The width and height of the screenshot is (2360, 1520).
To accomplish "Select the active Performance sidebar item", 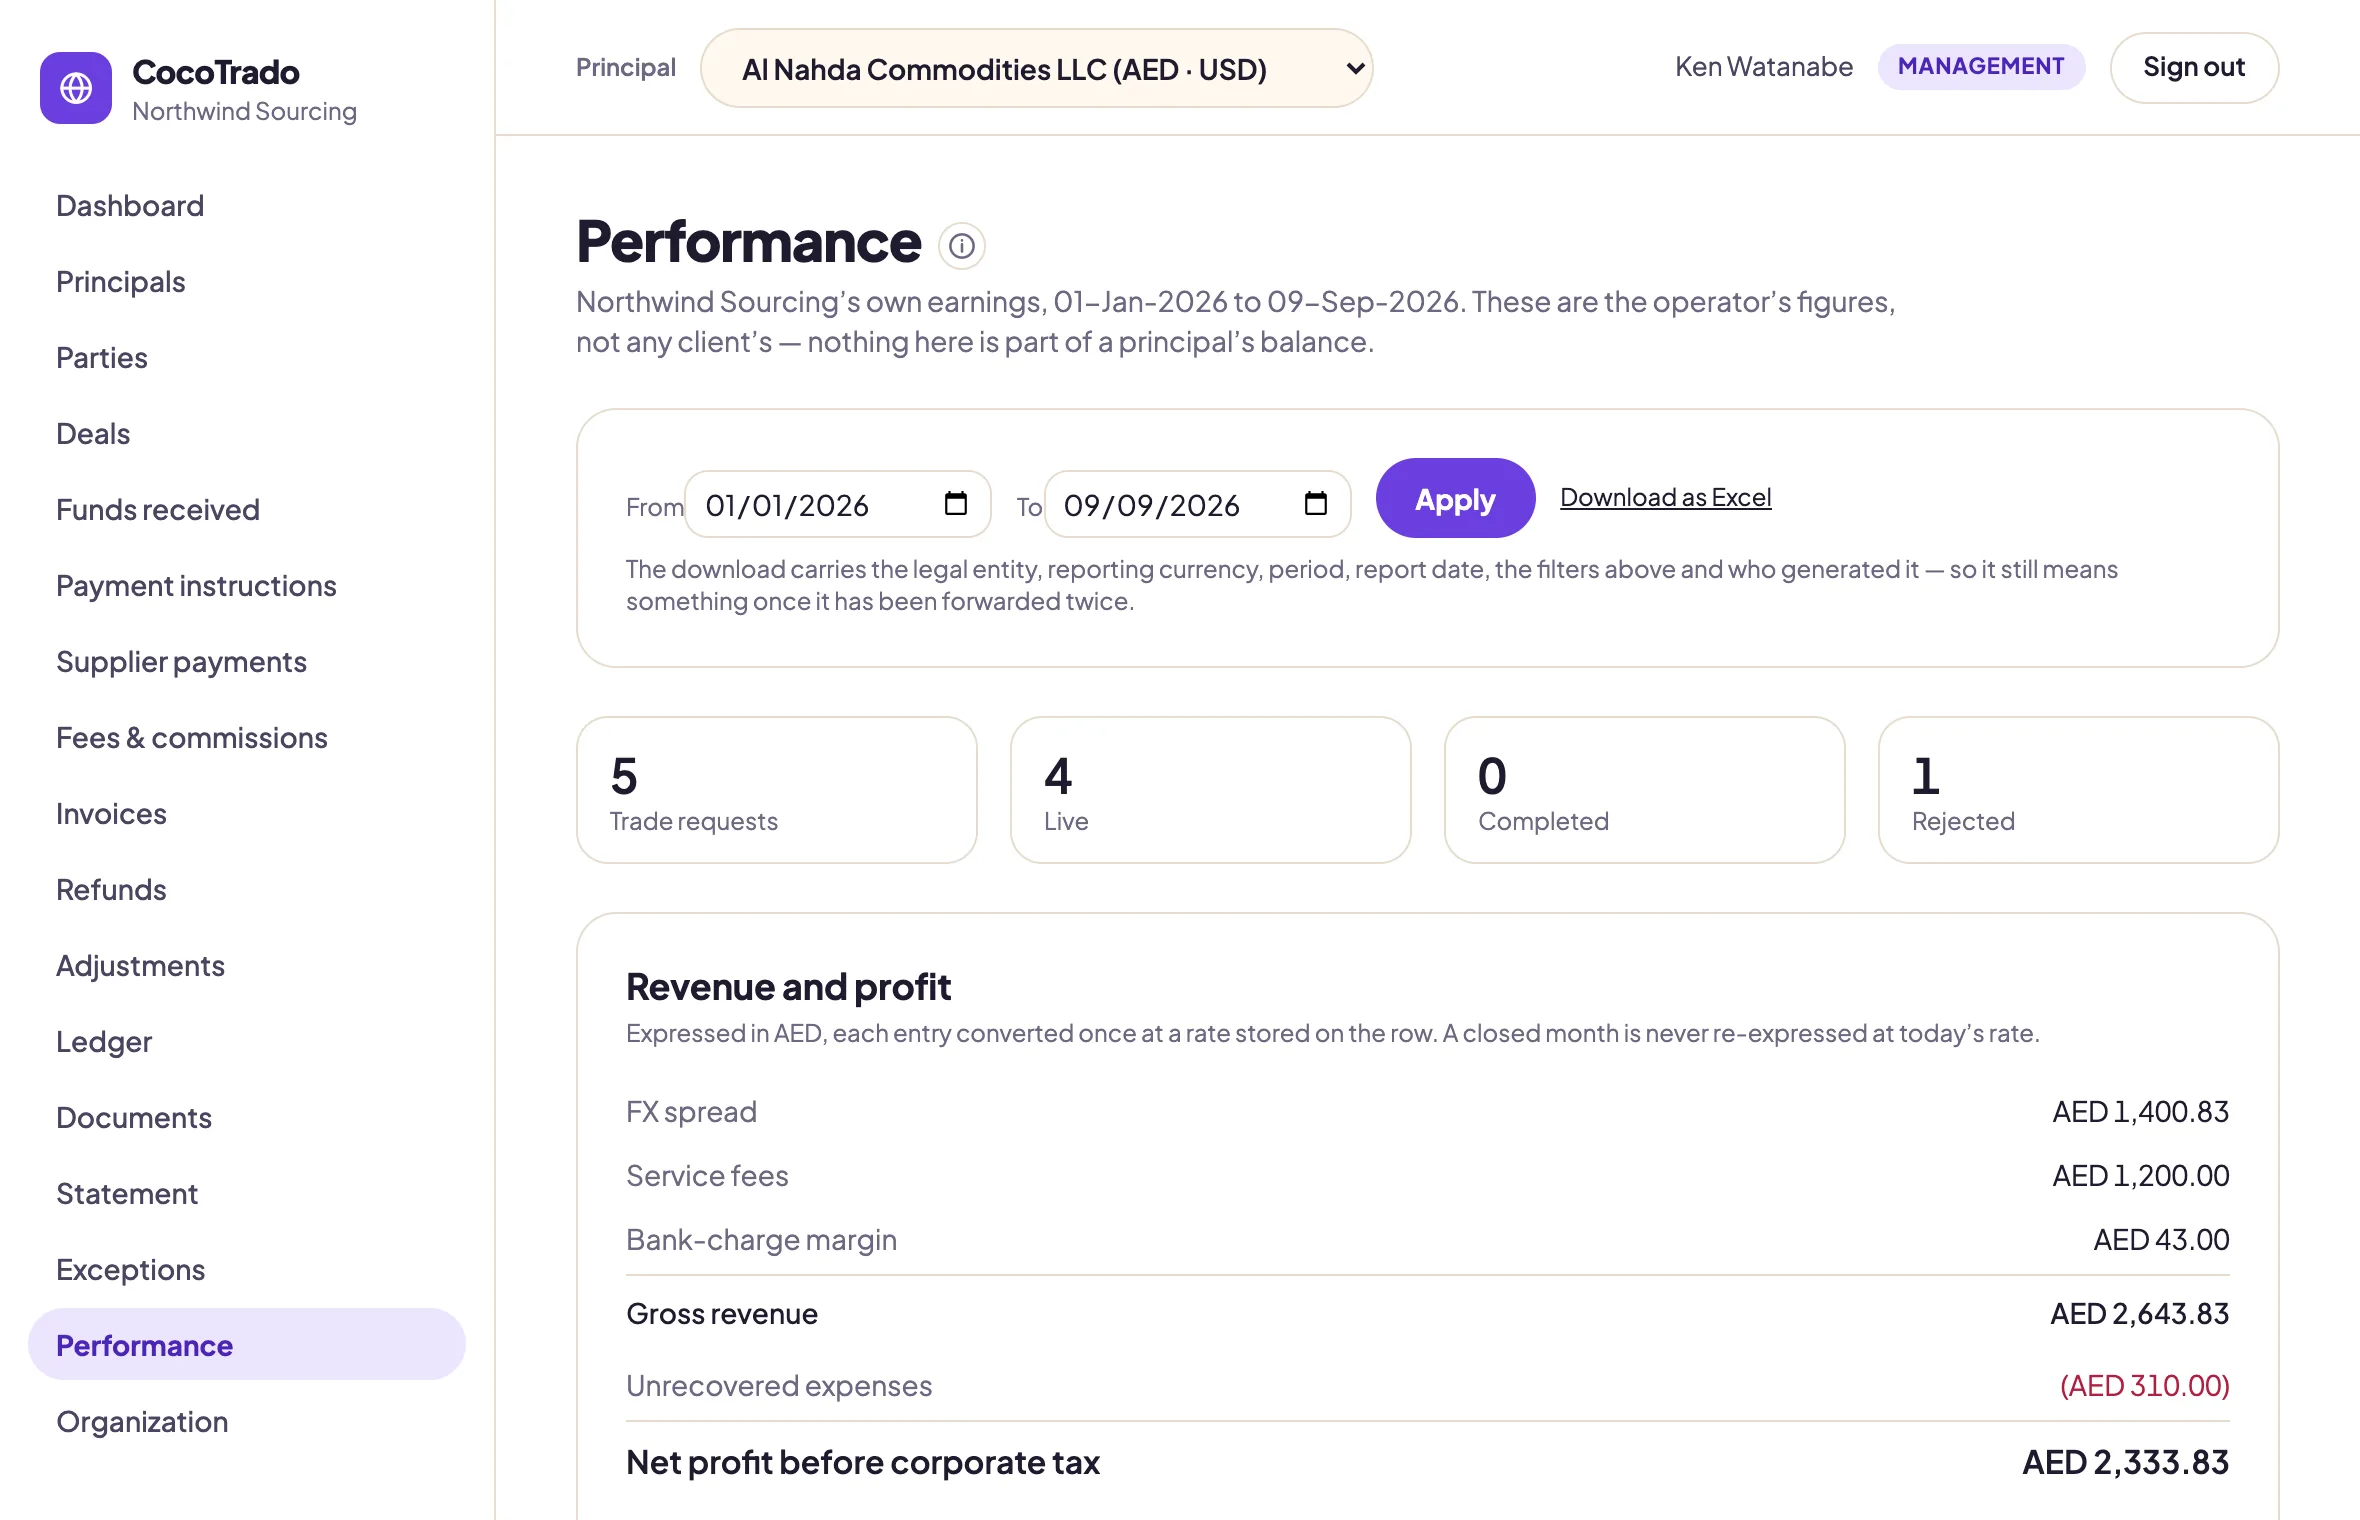I will point(246,1345).
